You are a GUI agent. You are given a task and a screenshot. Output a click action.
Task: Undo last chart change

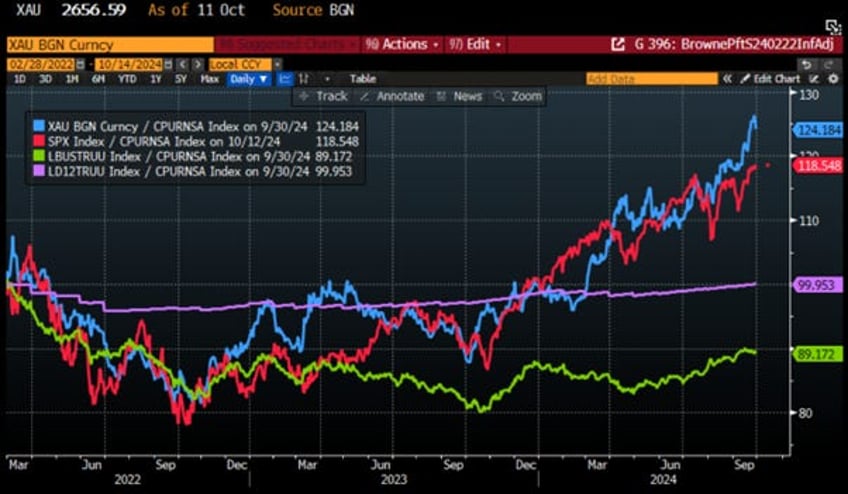(x=806, y=64)
